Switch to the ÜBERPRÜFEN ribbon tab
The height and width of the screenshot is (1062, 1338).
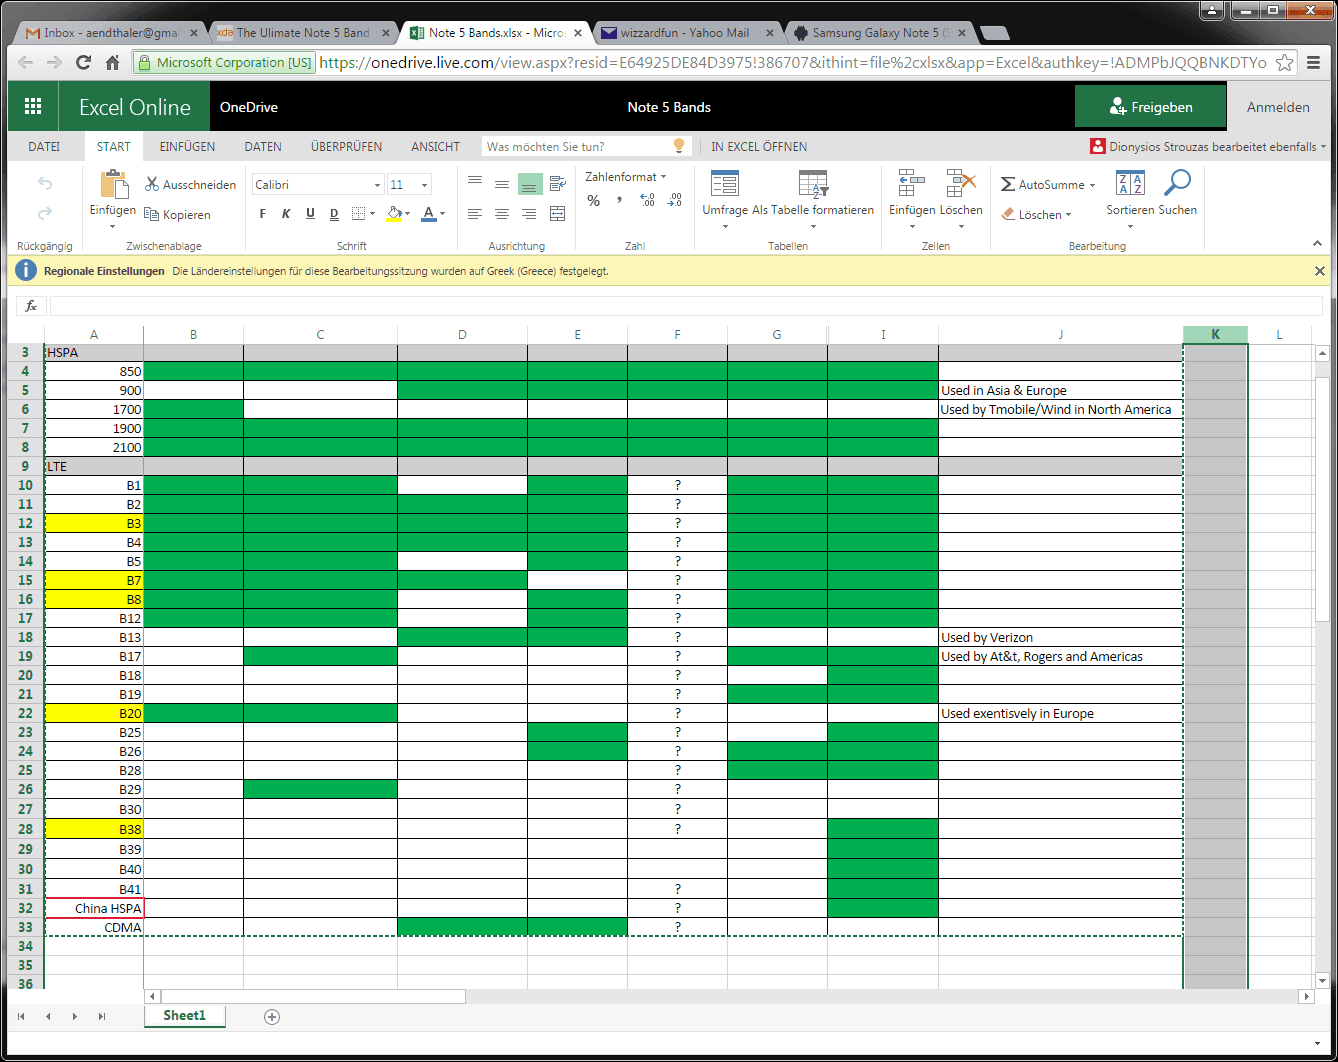346,146
